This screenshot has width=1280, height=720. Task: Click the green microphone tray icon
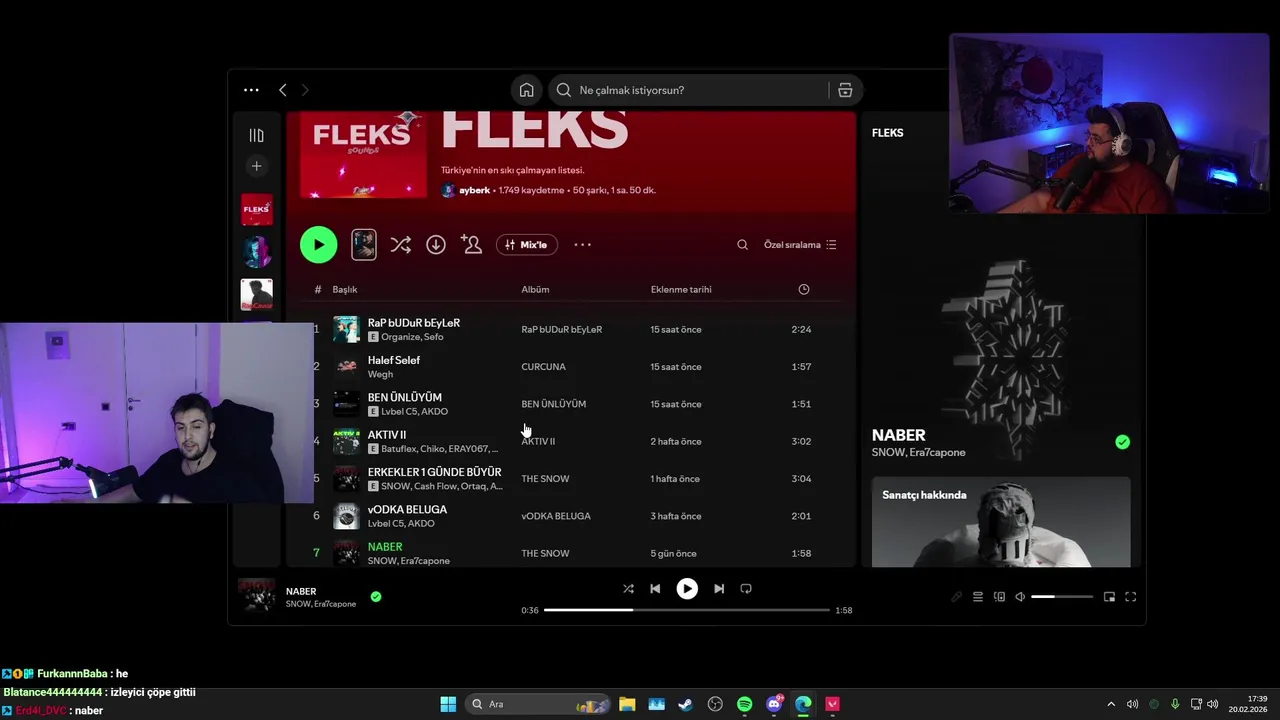[1175, 704]
